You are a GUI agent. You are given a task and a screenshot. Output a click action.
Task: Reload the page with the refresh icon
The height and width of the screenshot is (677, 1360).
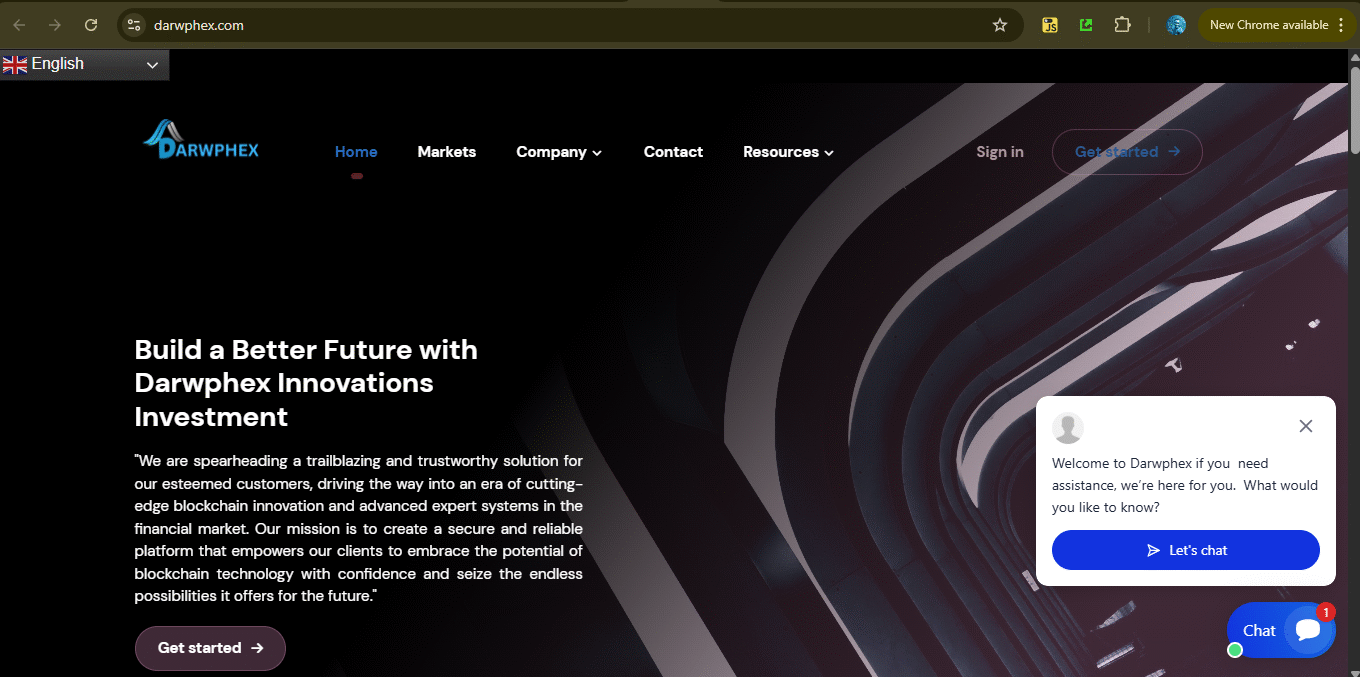click(91, 25)
